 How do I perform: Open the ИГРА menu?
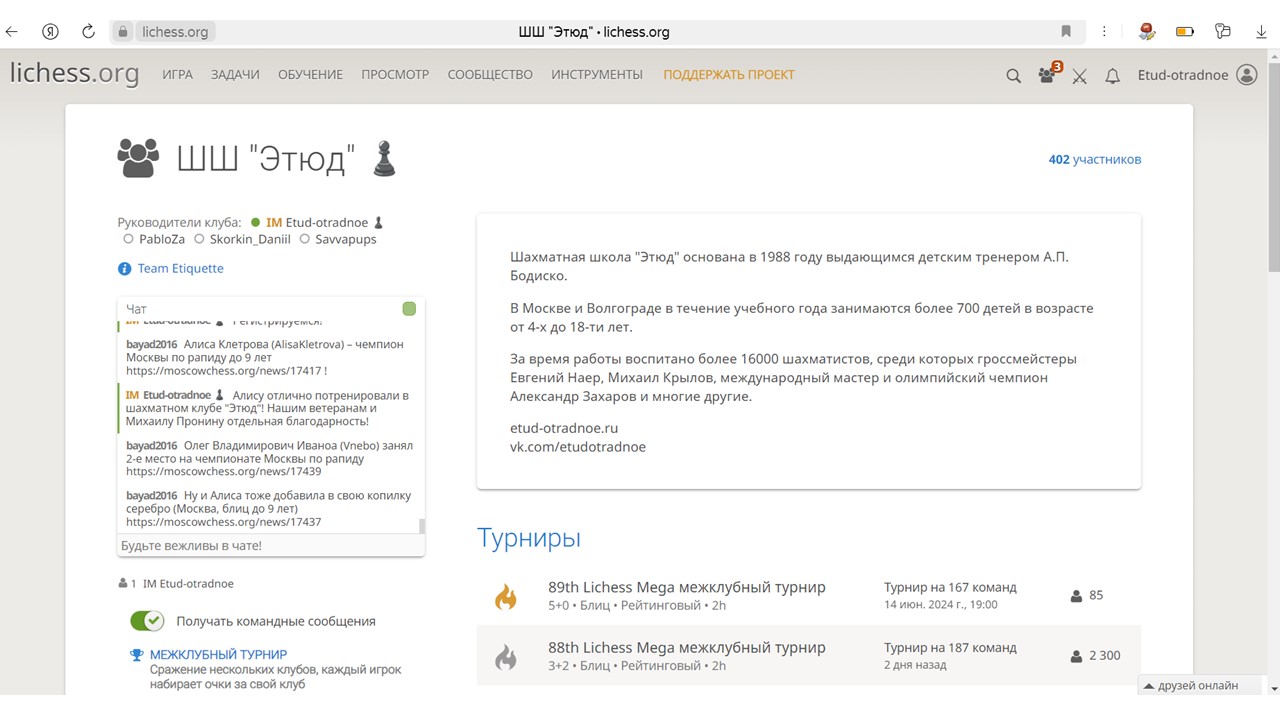[177, 75]
